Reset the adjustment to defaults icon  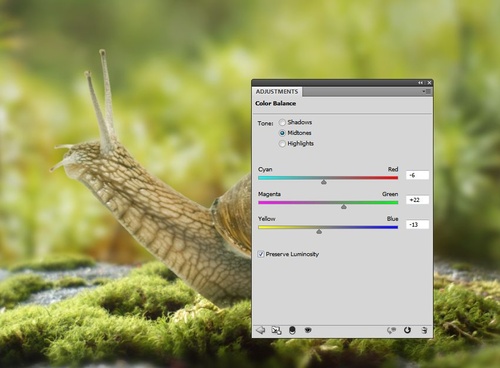pyautogui.click(x=407, y=330)
